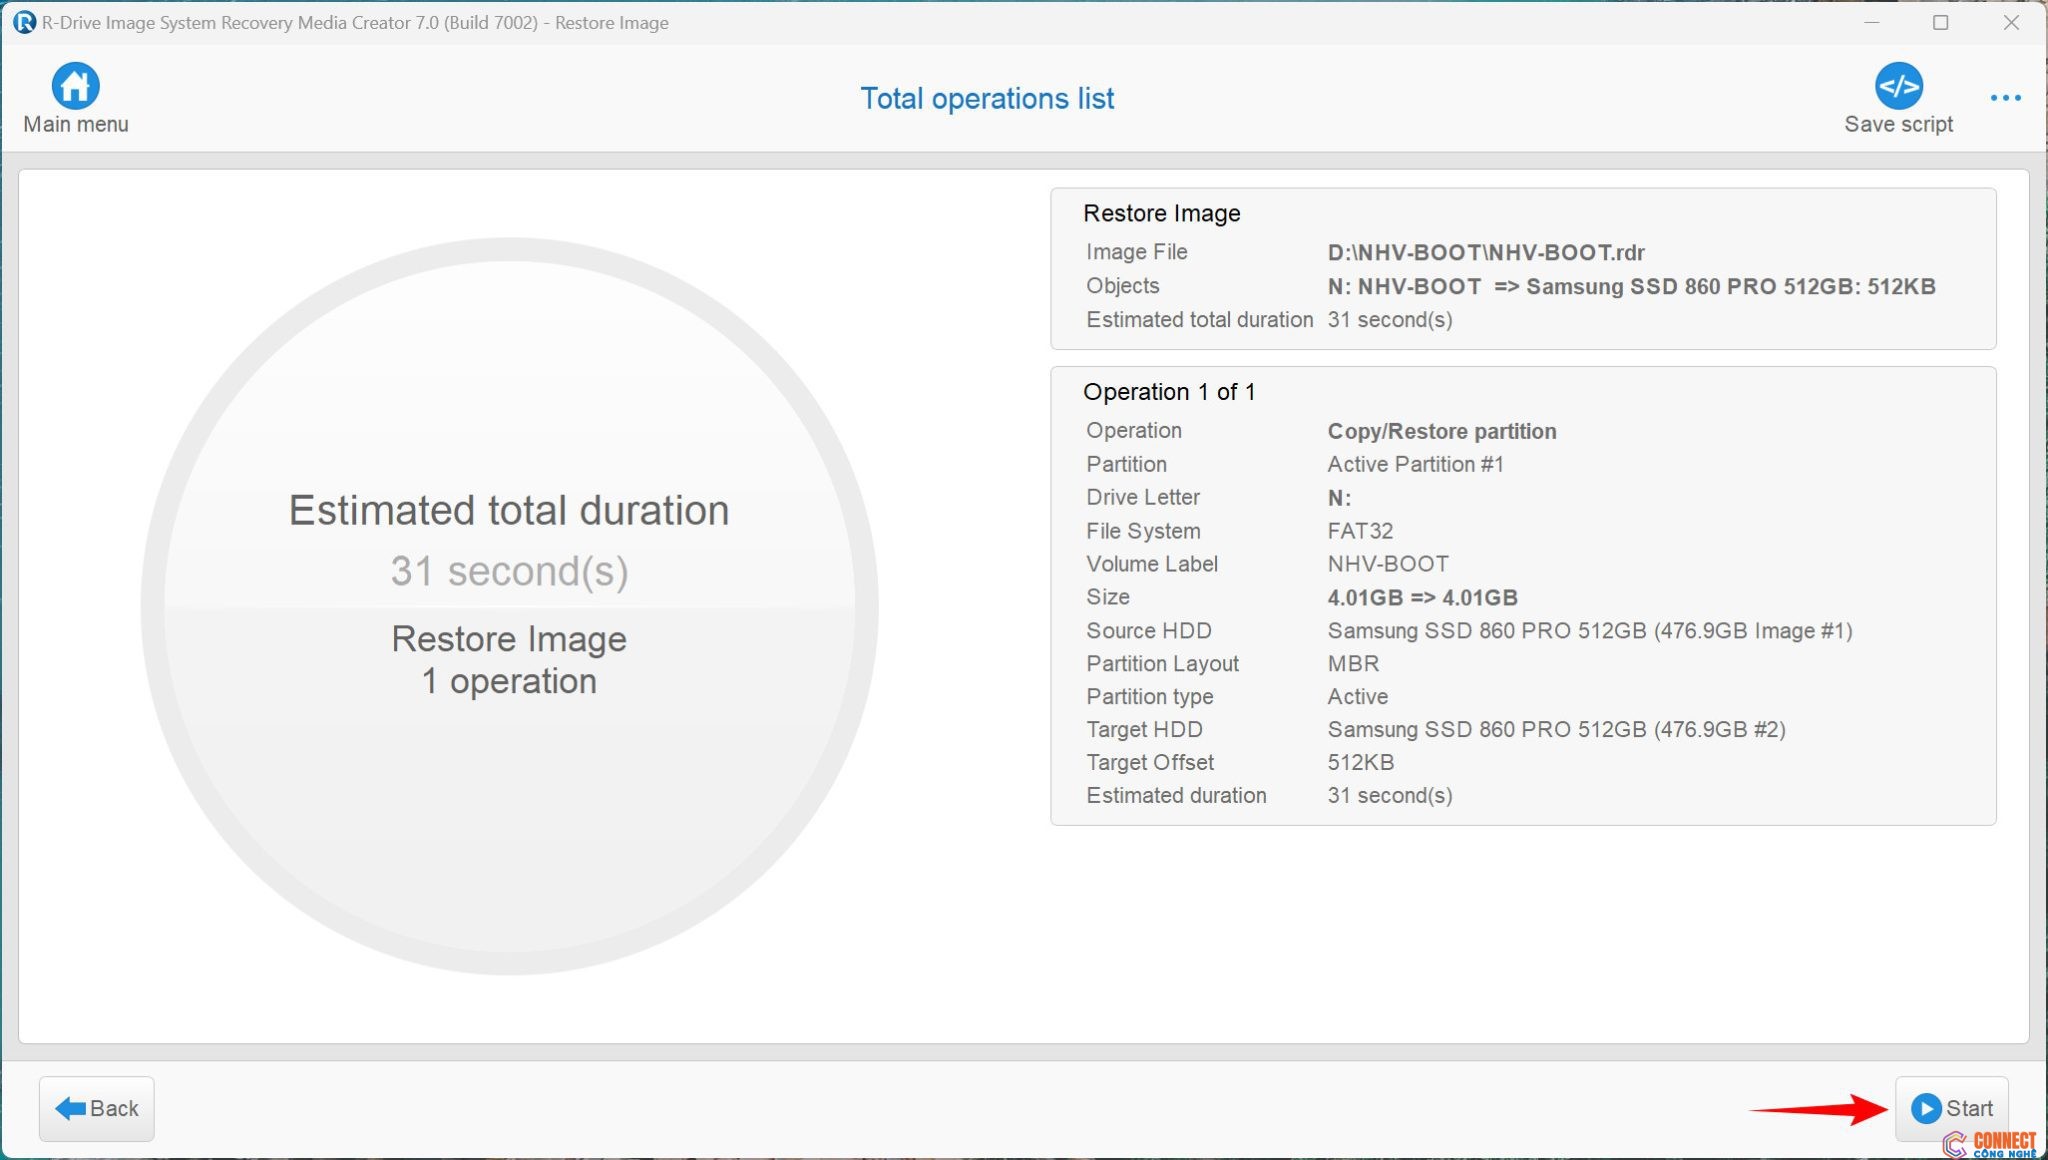Click 'Restore Image' text inside the circle
The width and height of the screenshot is (2048, 1160).
(509, 639)
